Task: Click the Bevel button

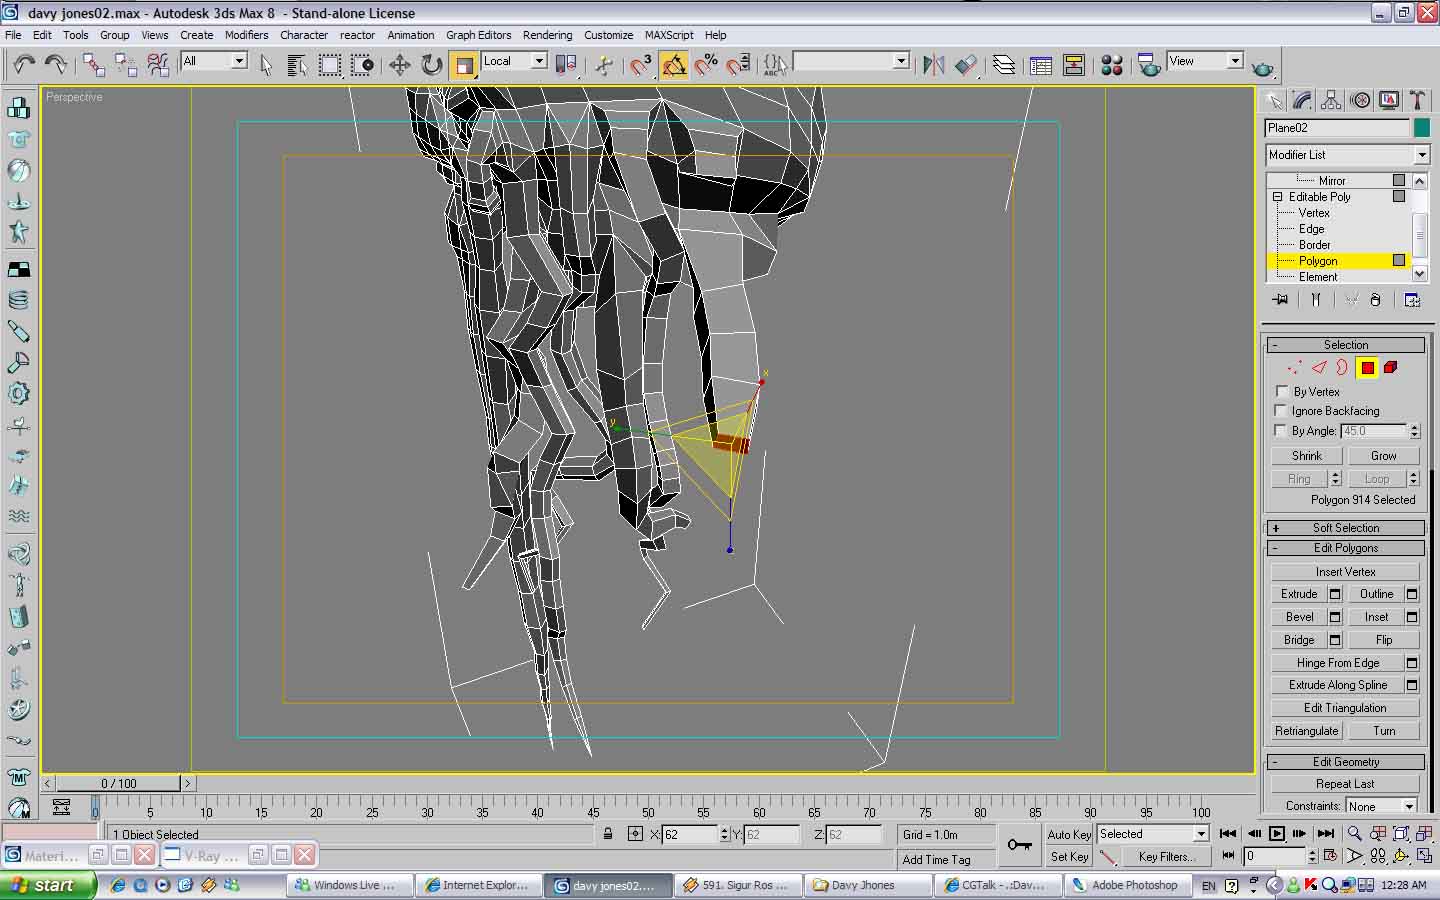Action: 1299,617
